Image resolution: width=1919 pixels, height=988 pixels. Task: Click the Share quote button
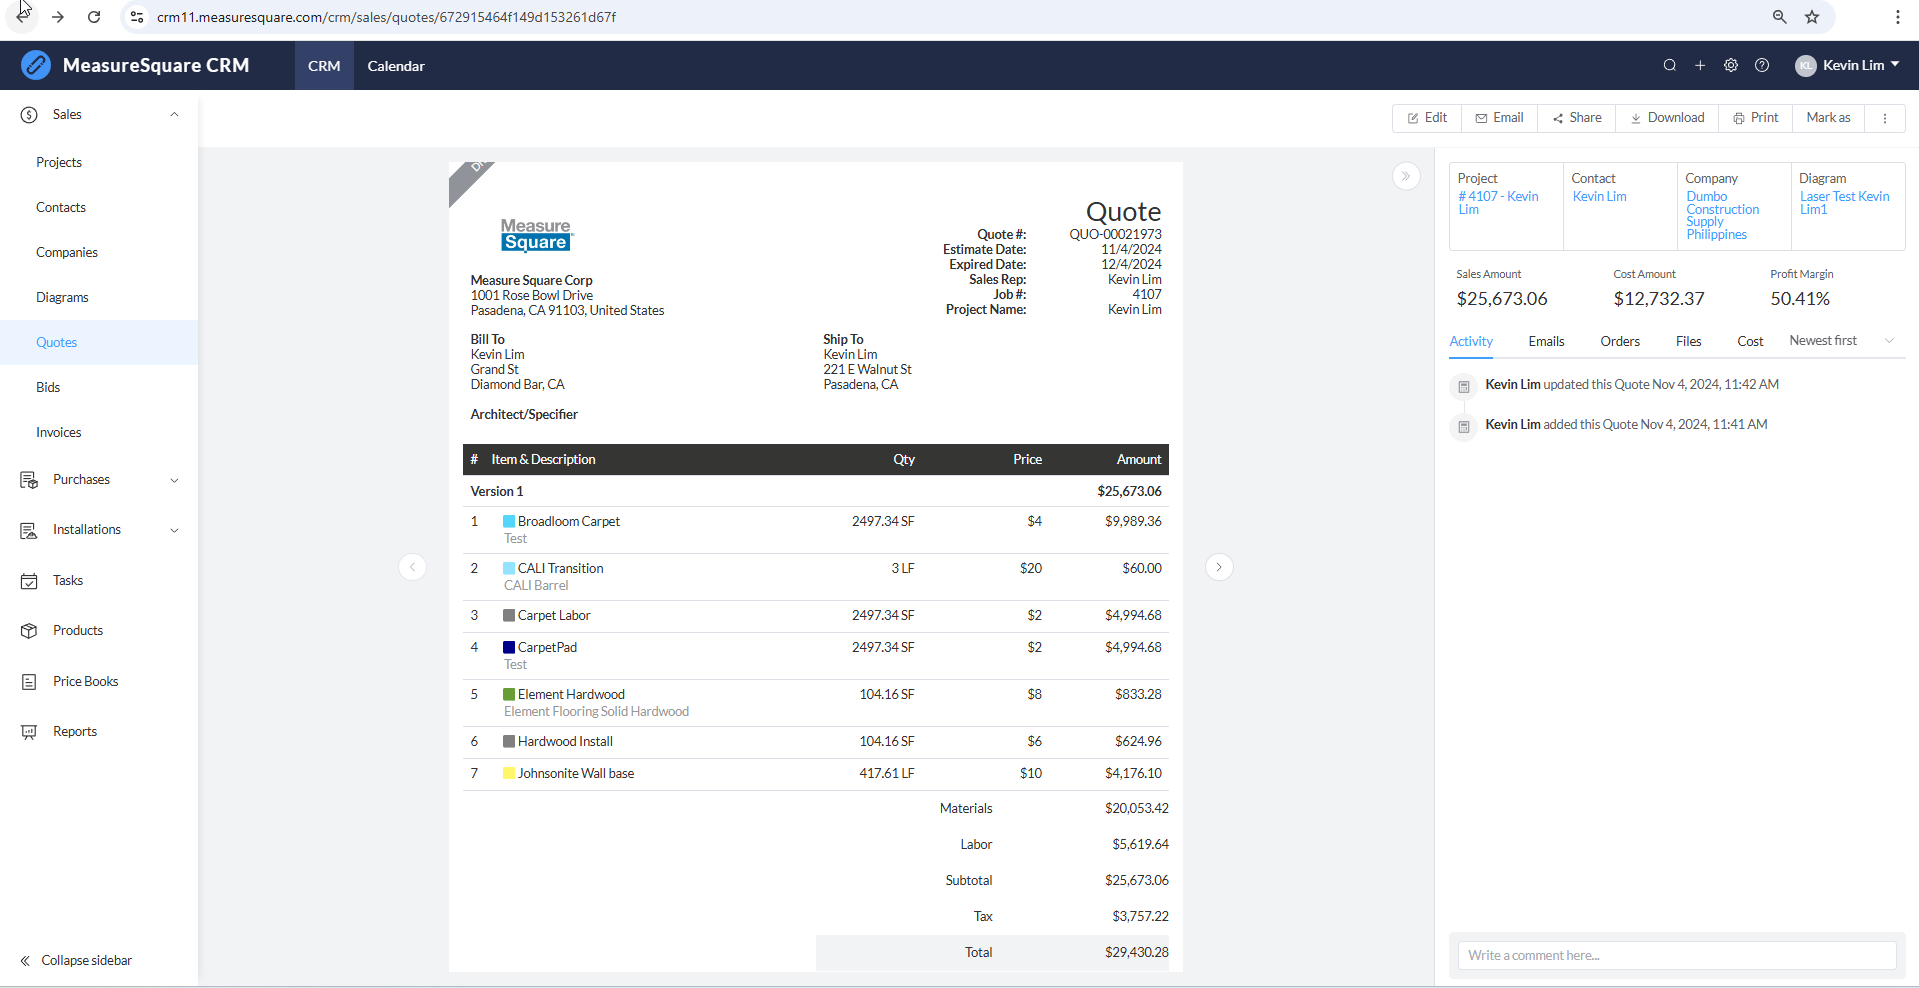click(1576, 118)
